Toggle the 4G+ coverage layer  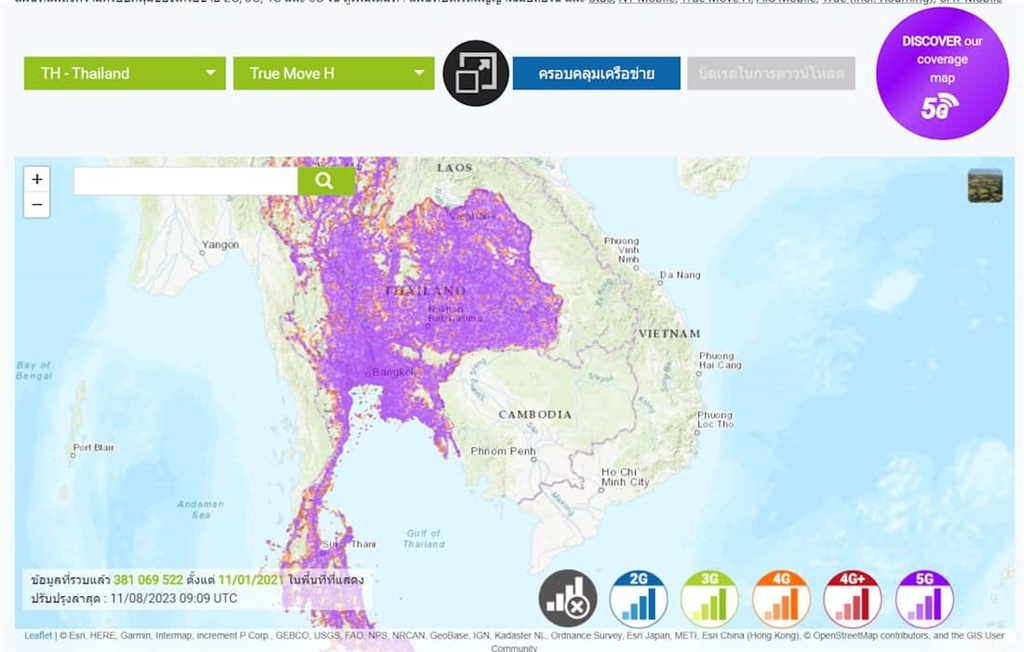click(x=852, y=598)
